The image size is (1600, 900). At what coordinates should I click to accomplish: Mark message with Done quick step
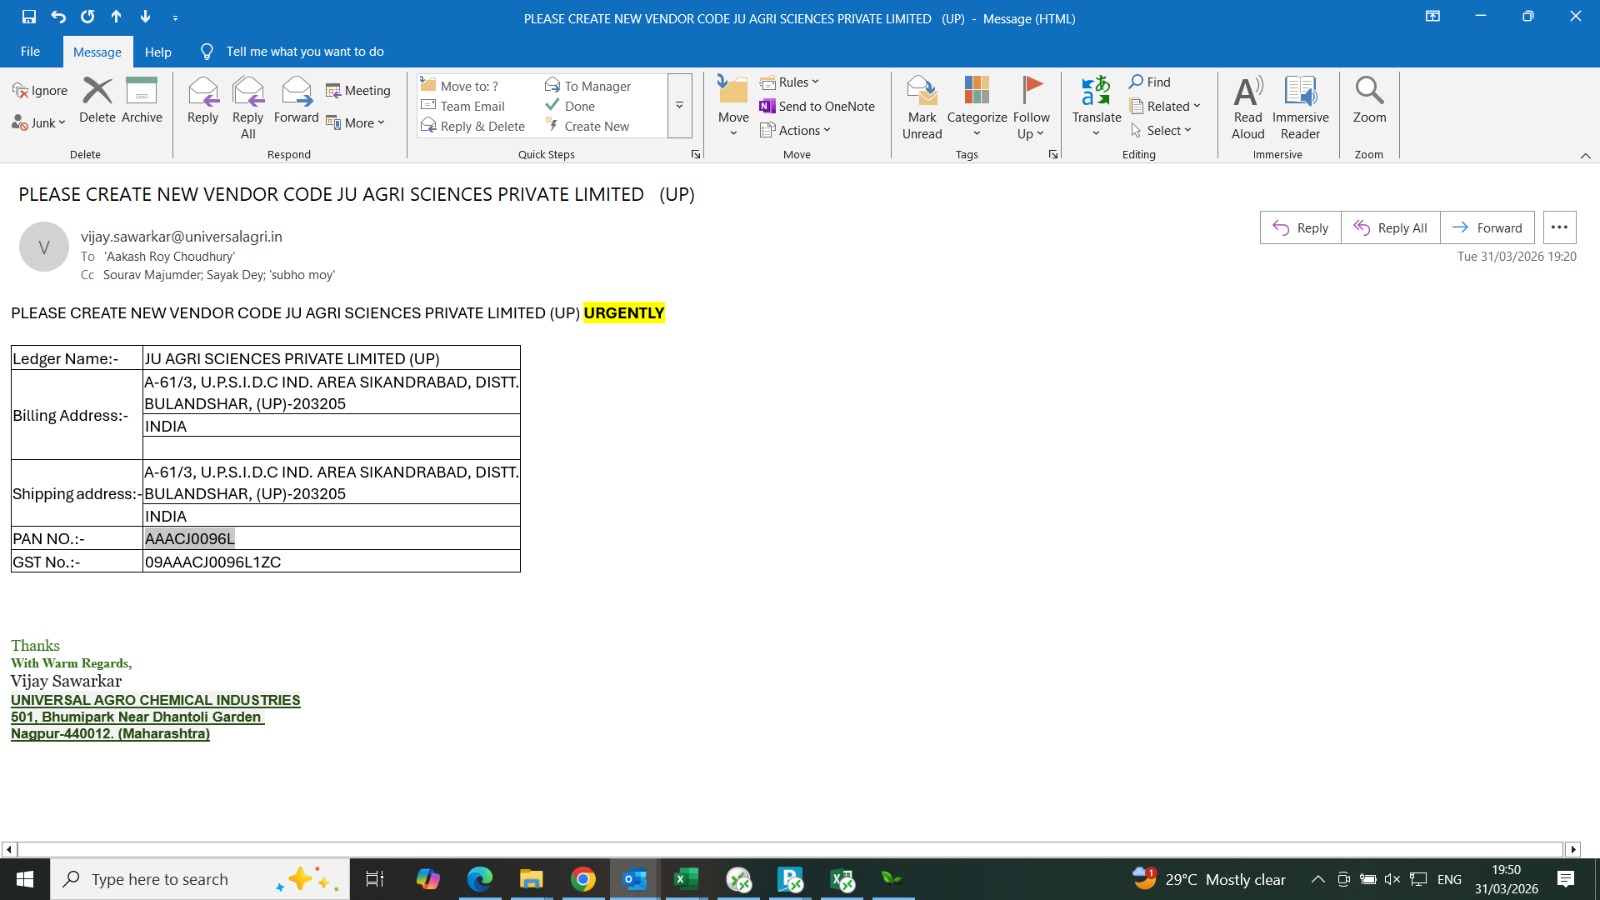tap(578, 106)
